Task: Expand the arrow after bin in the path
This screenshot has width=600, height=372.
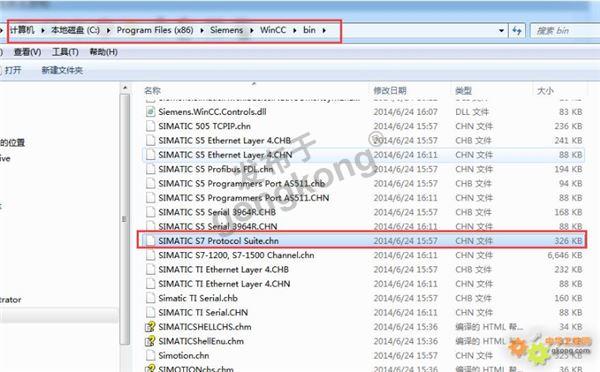Action: pos(324,30)
